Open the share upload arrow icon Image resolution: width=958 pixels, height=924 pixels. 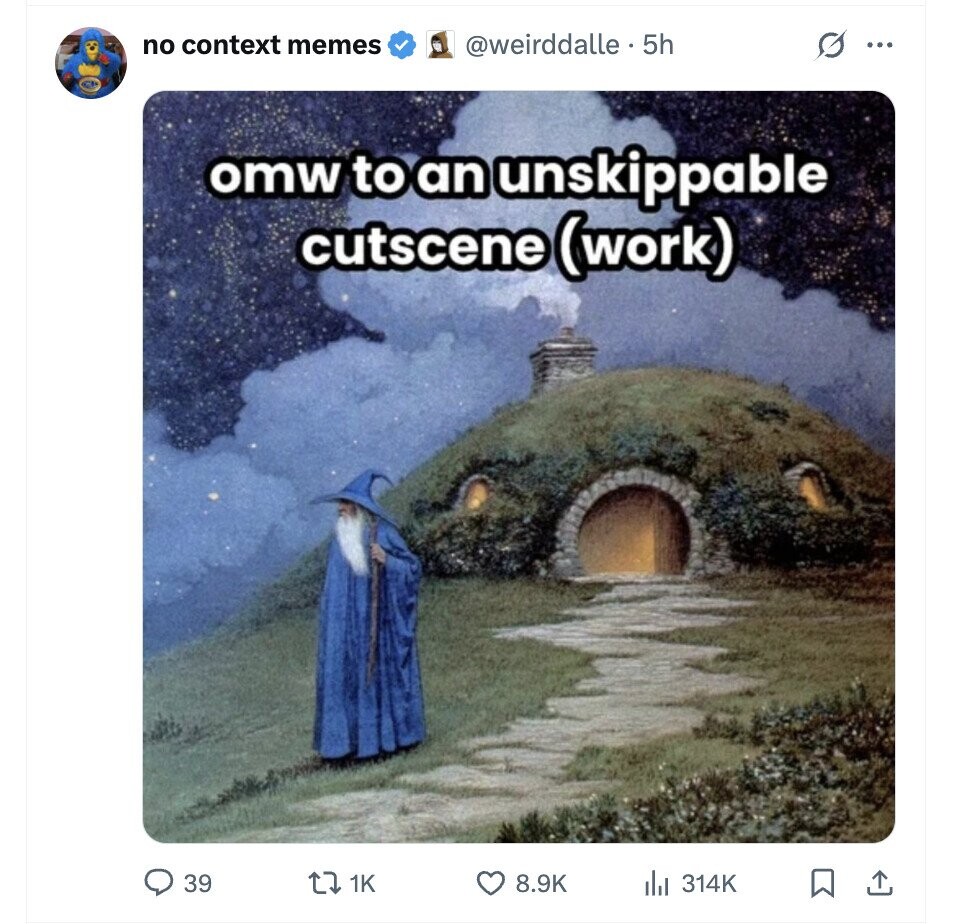coord(880,884)
